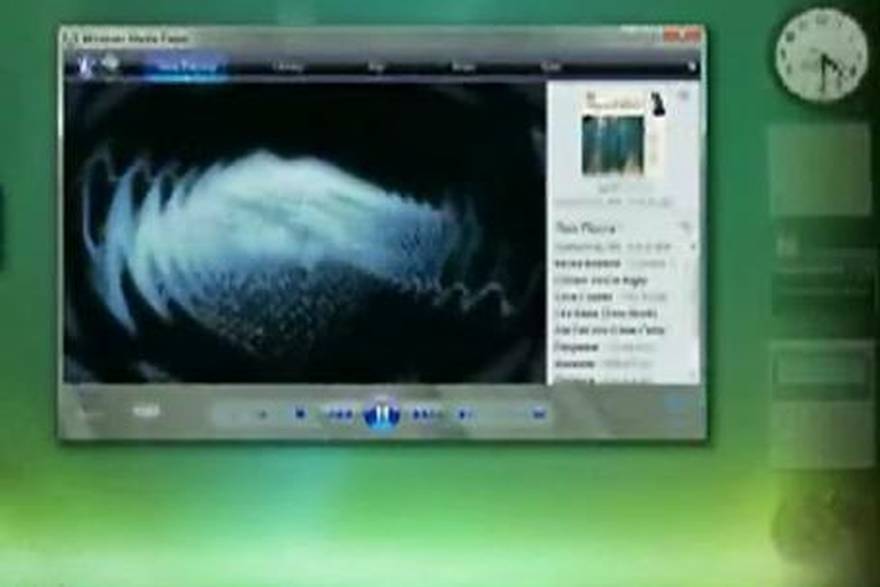Toggle shuffle mode on
This screenshot has width=880, height=587.
(x=233, y=413)
